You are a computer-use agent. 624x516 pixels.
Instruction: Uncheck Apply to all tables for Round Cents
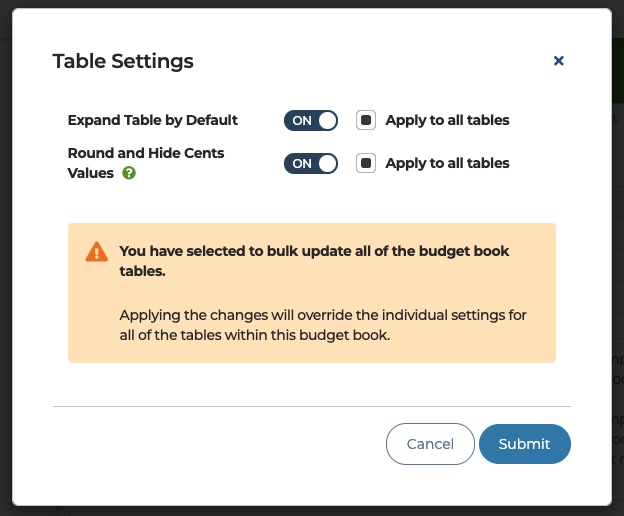pos(366,163)
